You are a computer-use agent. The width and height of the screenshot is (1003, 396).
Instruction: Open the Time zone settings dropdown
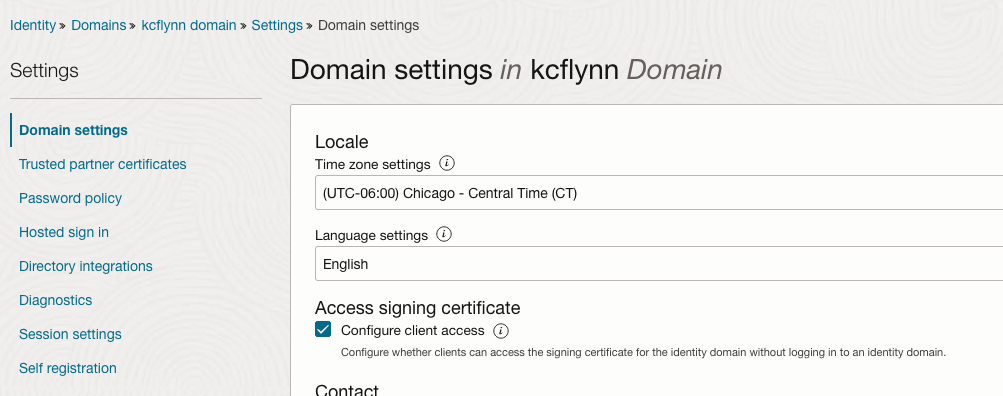tap(659, 193)
